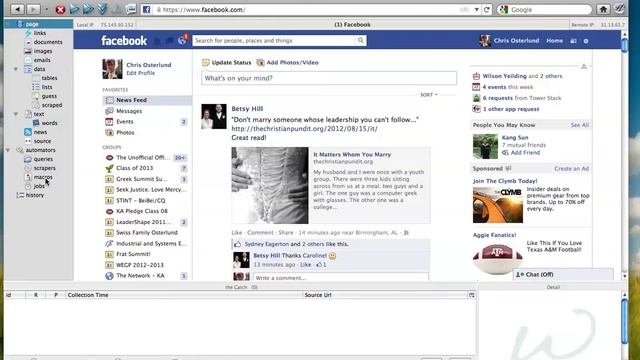Click the What's on your mind box
Viewport: 640px width, 360px height.
[329, 78]
